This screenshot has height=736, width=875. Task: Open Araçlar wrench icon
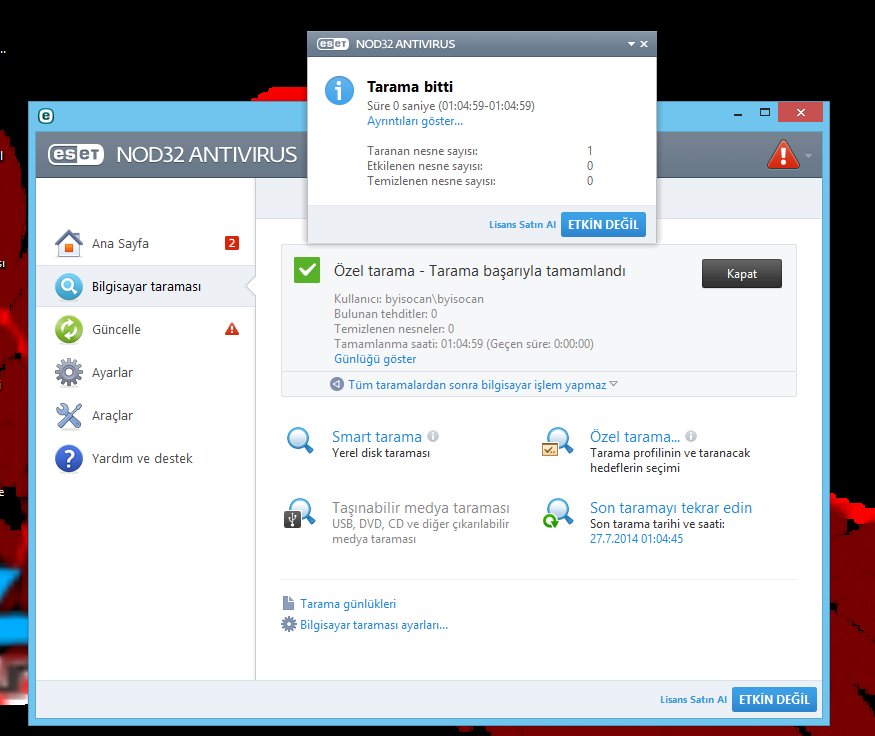pos(69,416)
